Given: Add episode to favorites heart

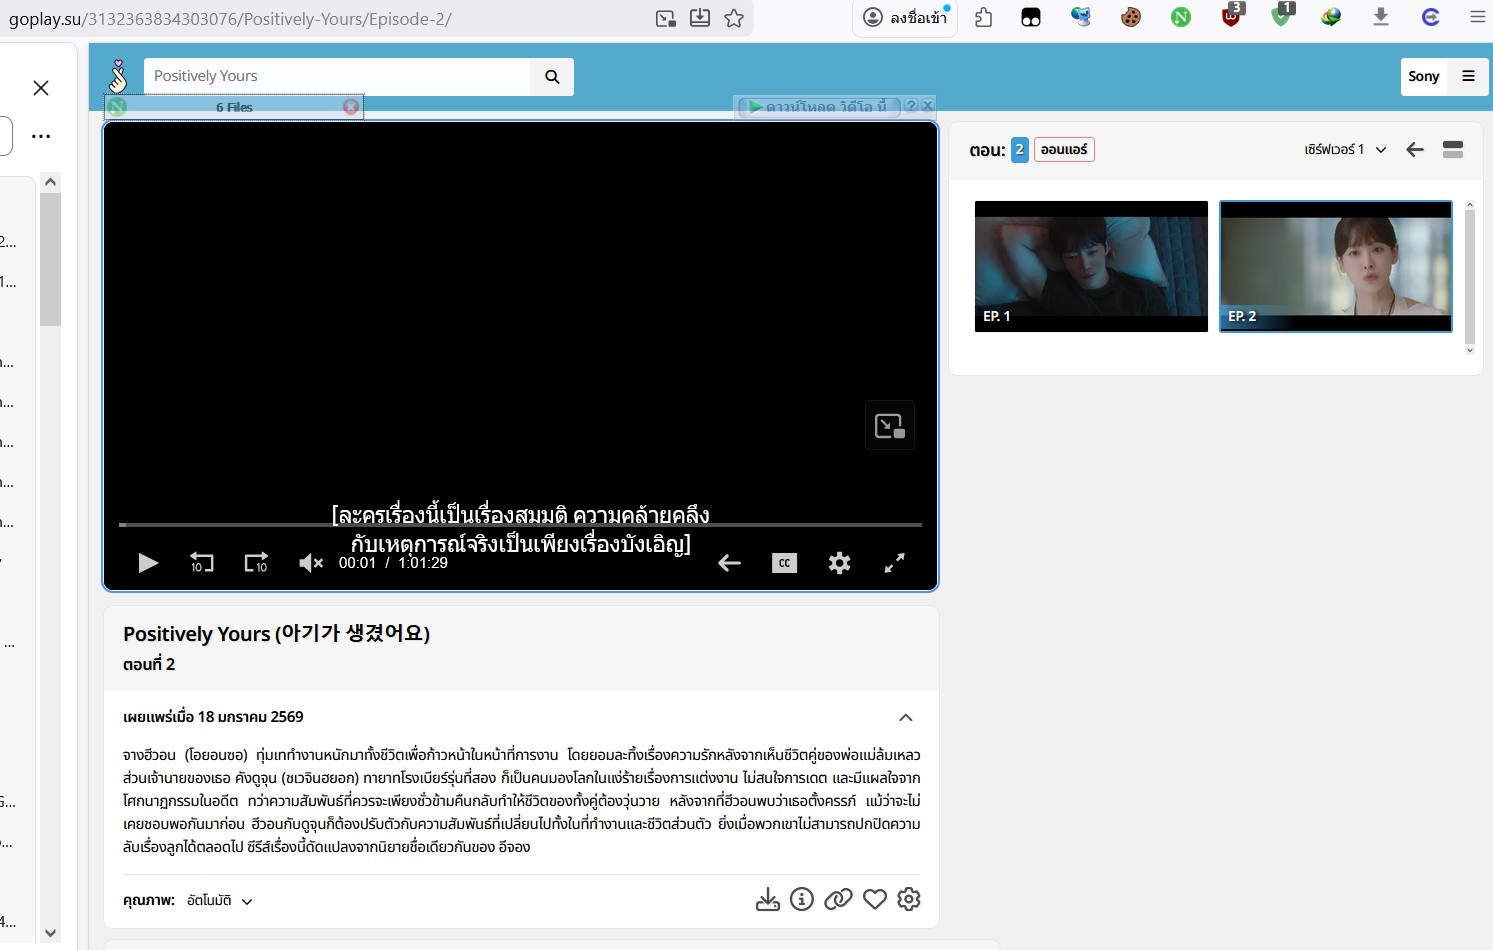Looking at the screenshot, I should click(x=875, y=900).
